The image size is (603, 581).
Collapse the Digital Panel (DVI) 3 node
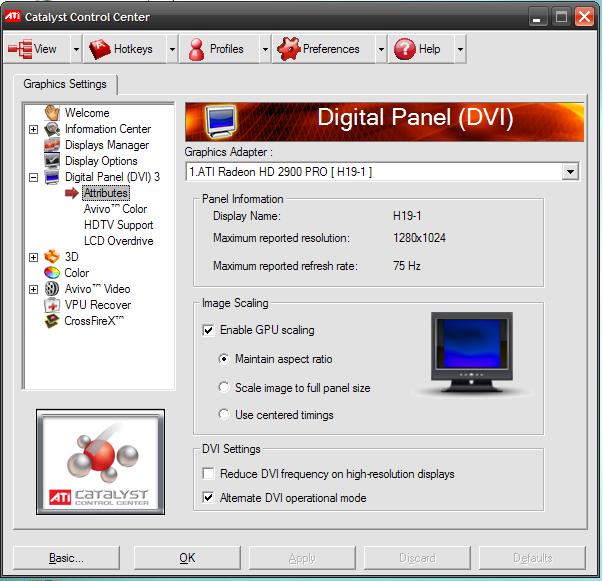click(x=34, y=177)
